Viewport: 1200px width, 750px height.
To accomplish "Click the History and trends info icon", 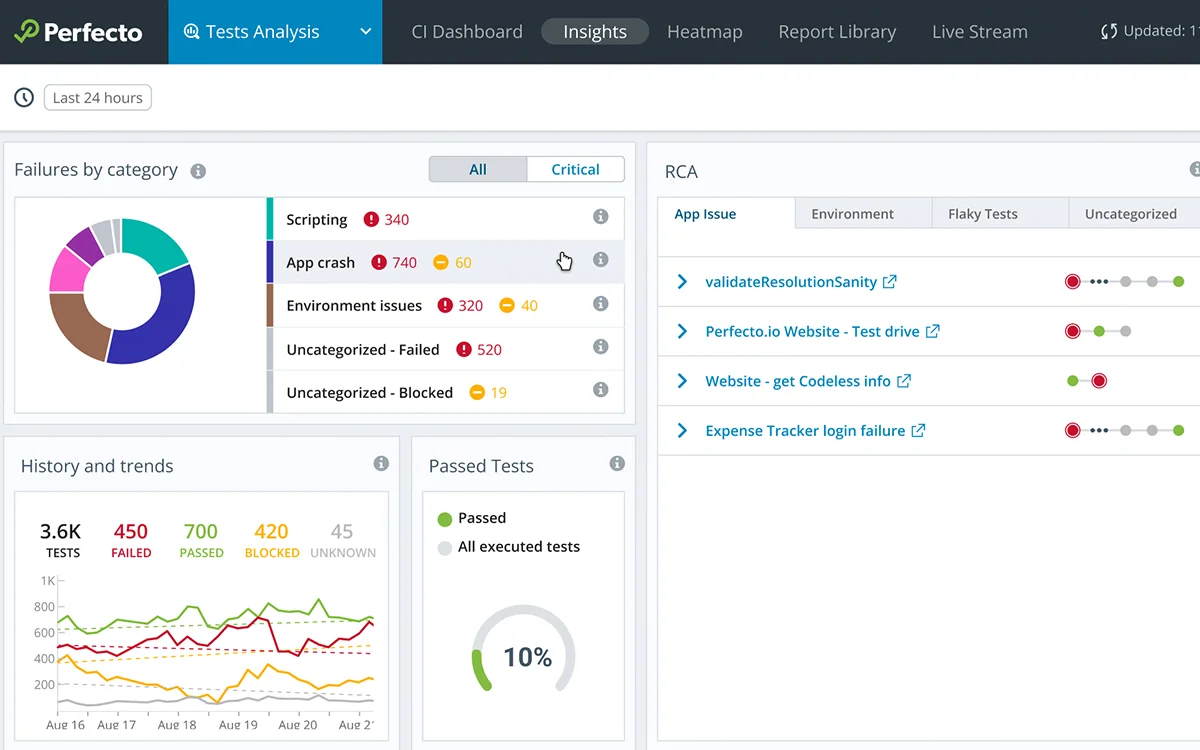I will [381, 463].
